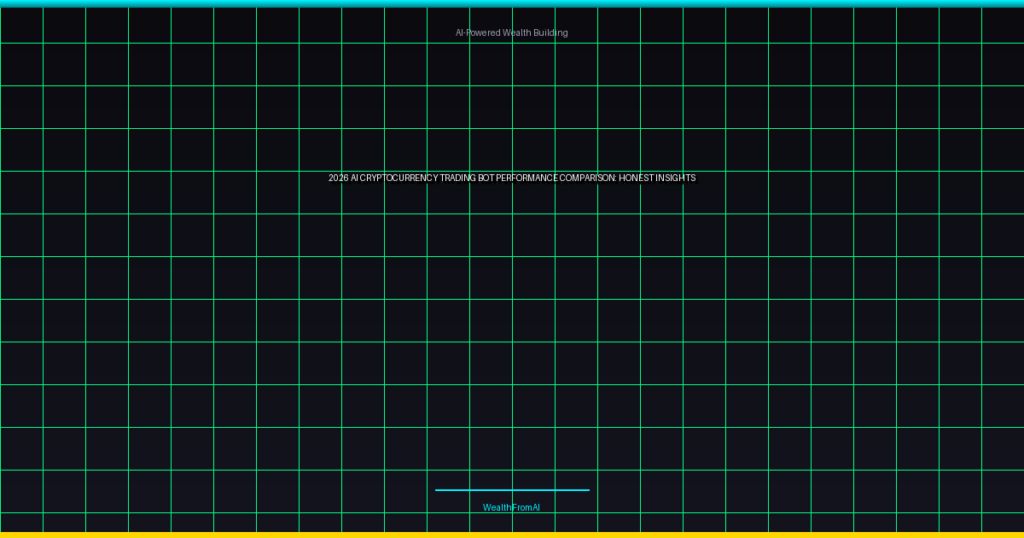Click the trading bot comparison headline
This screenshot has height=538, width=1024.
tap(511, 178)
